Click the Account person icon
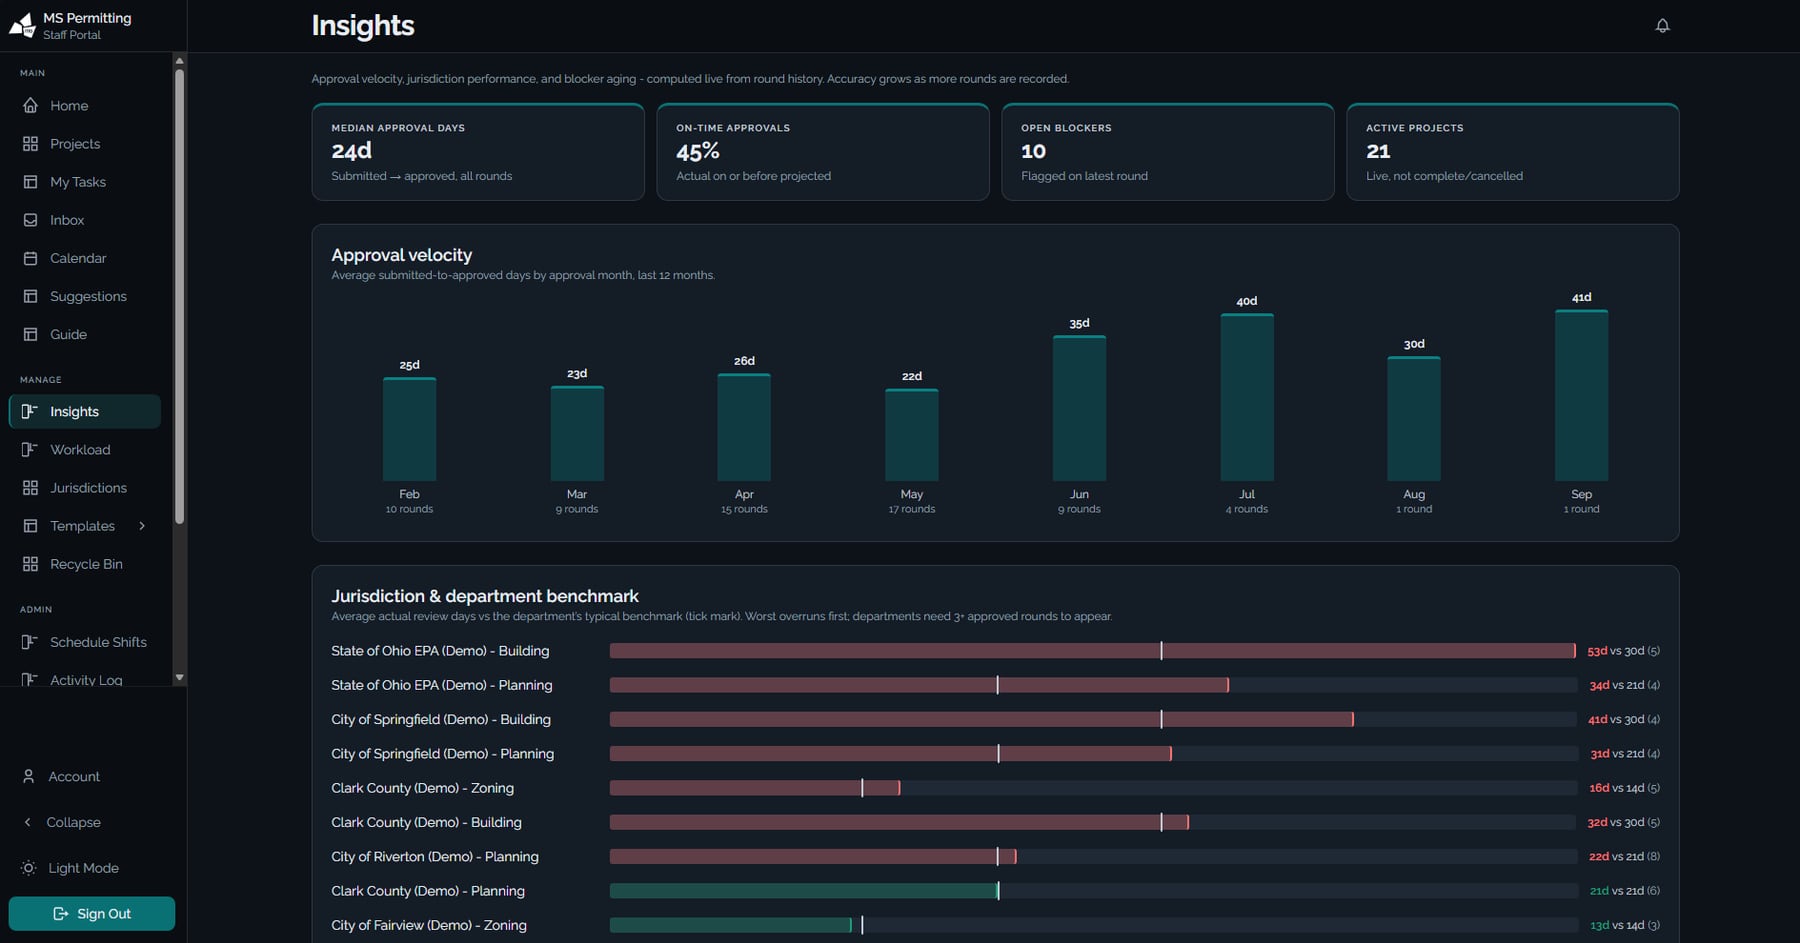This screenshot has width=1800, height=943. coord(28,777)
